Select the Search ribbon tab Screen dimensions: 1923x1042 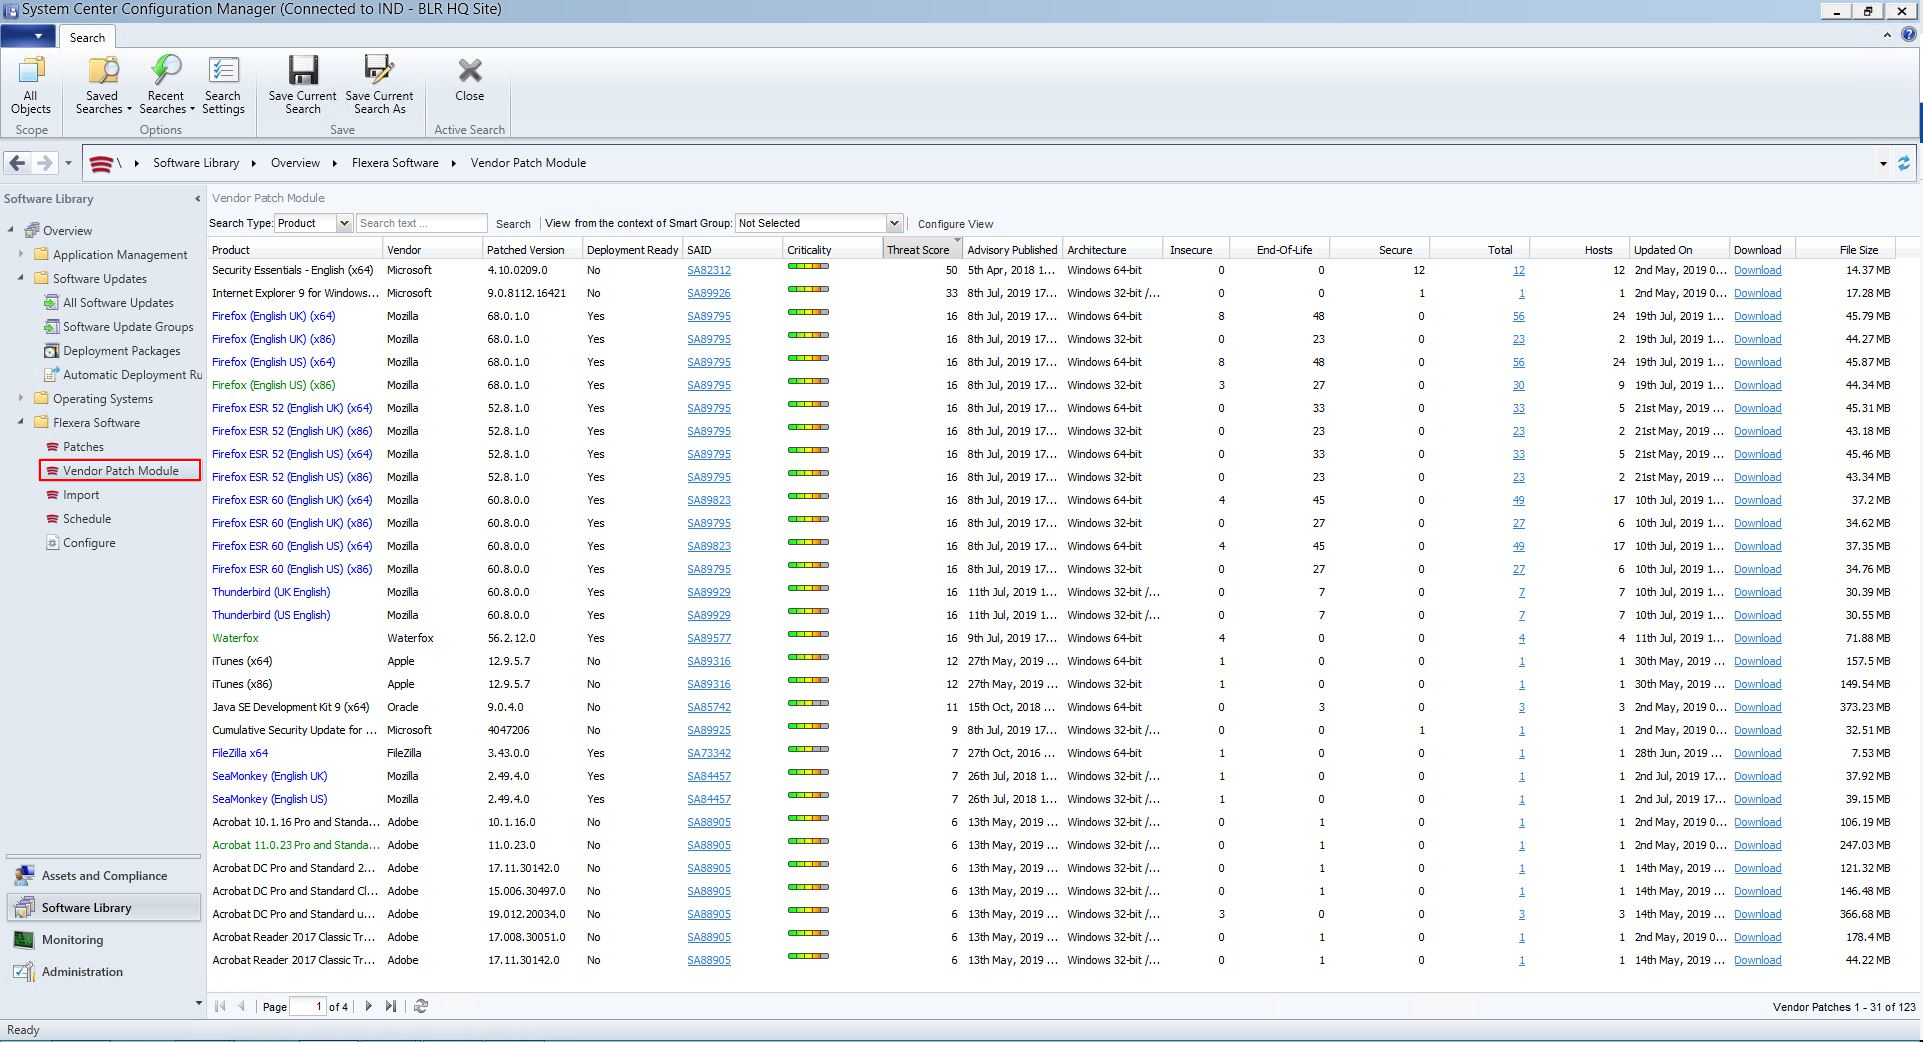tap(87, 37)
